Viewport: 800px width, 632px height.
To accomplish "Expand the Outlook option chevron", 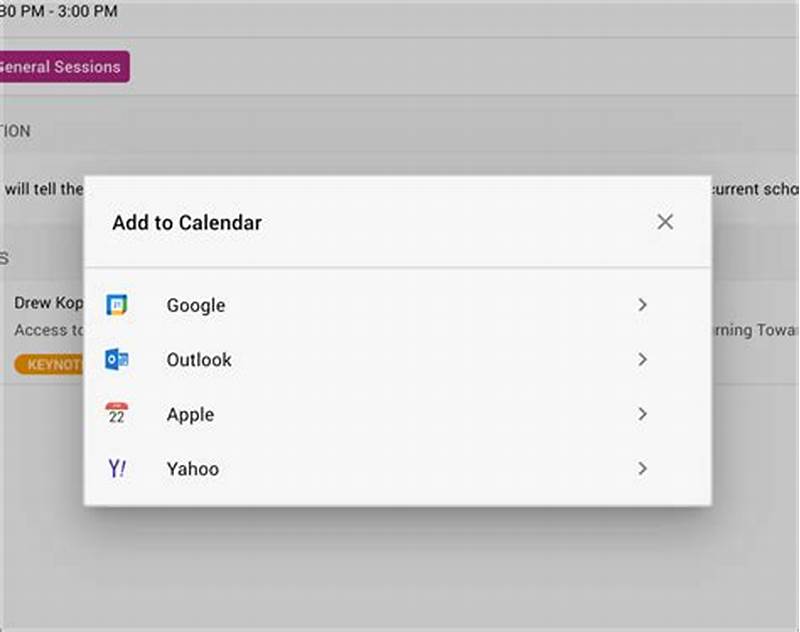I will [643, 360].
